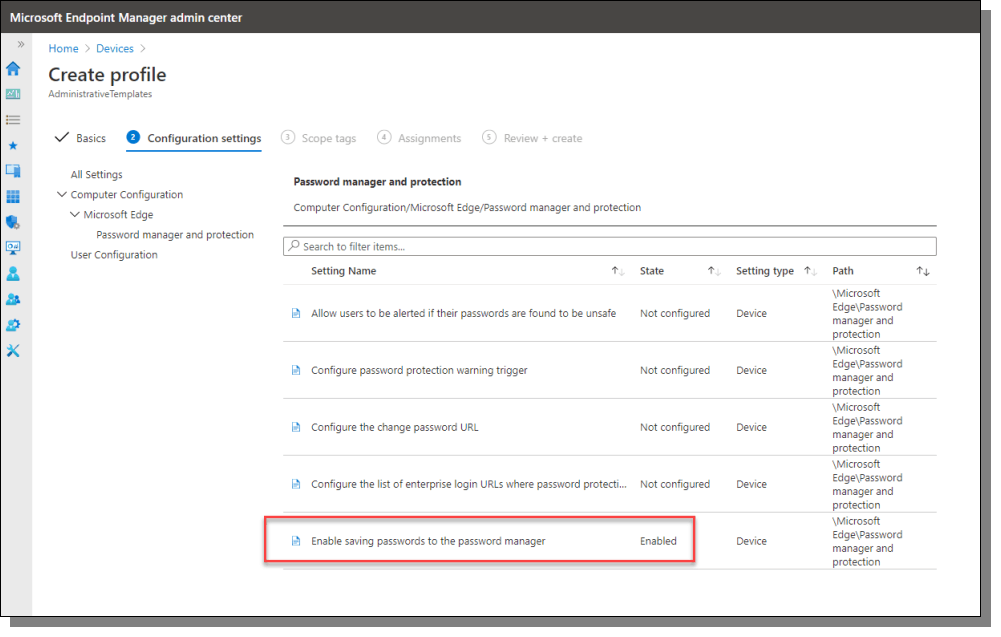Open the Users icon in sidebar
1001x637 pixels.
pyautogui.click(x=13, y=274)
